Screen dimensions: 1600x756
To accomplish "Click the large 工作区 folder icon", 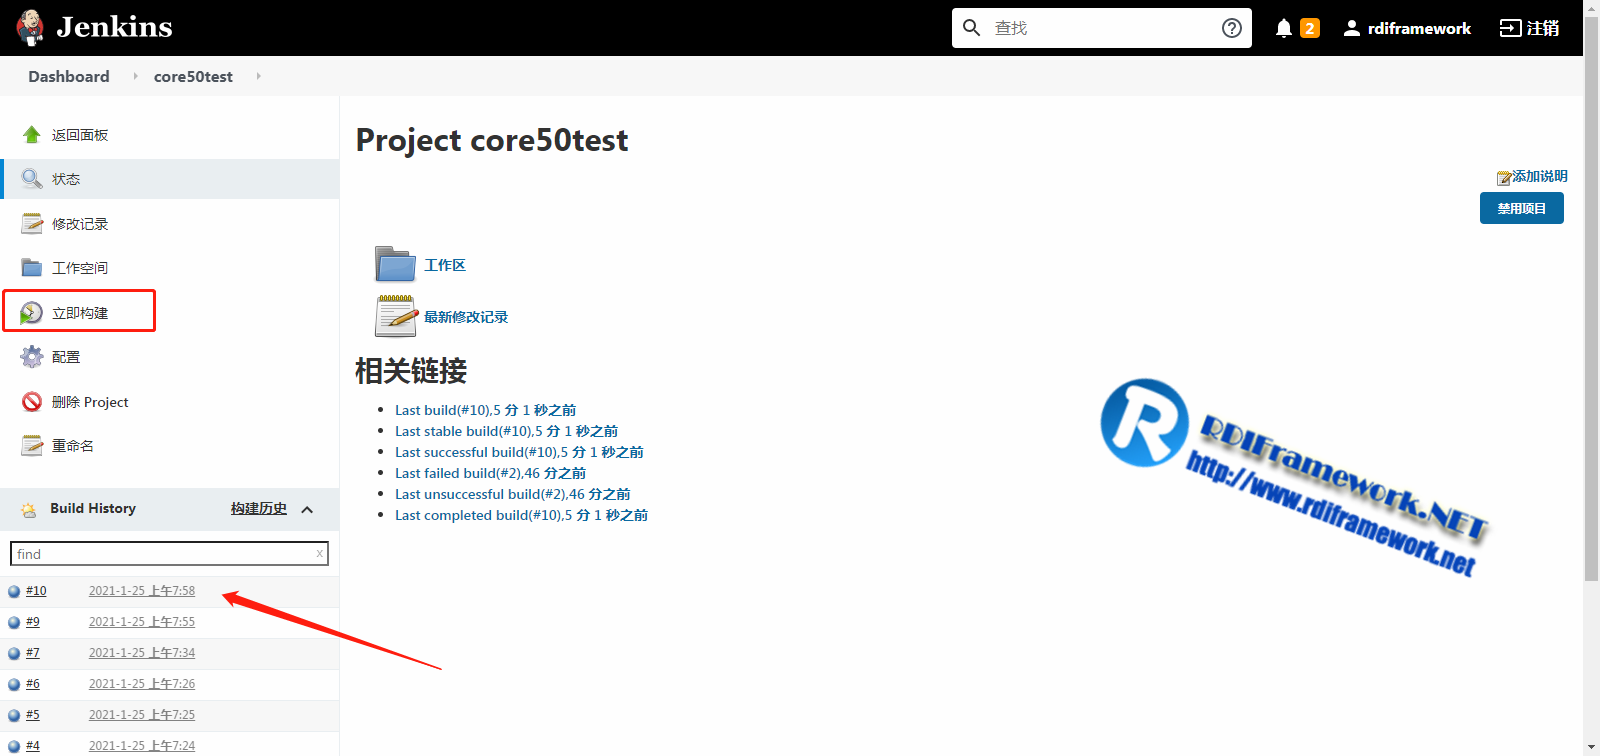I will [x=395, y=264].
